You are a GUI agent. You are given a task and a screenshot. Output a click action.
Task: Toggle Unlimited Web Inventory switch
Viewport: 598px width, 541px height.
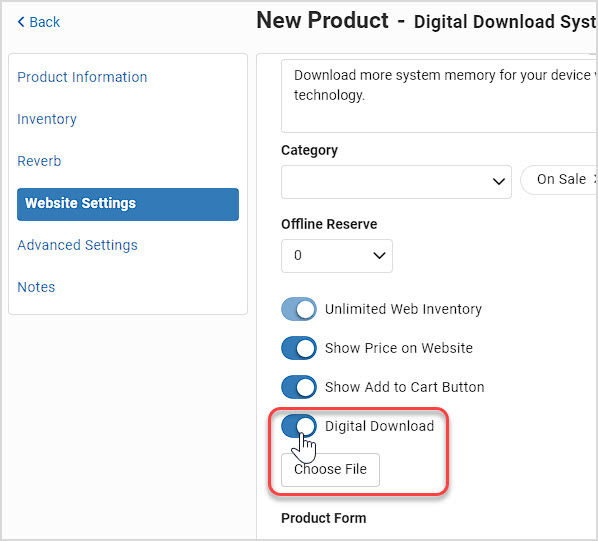point(299,309)
